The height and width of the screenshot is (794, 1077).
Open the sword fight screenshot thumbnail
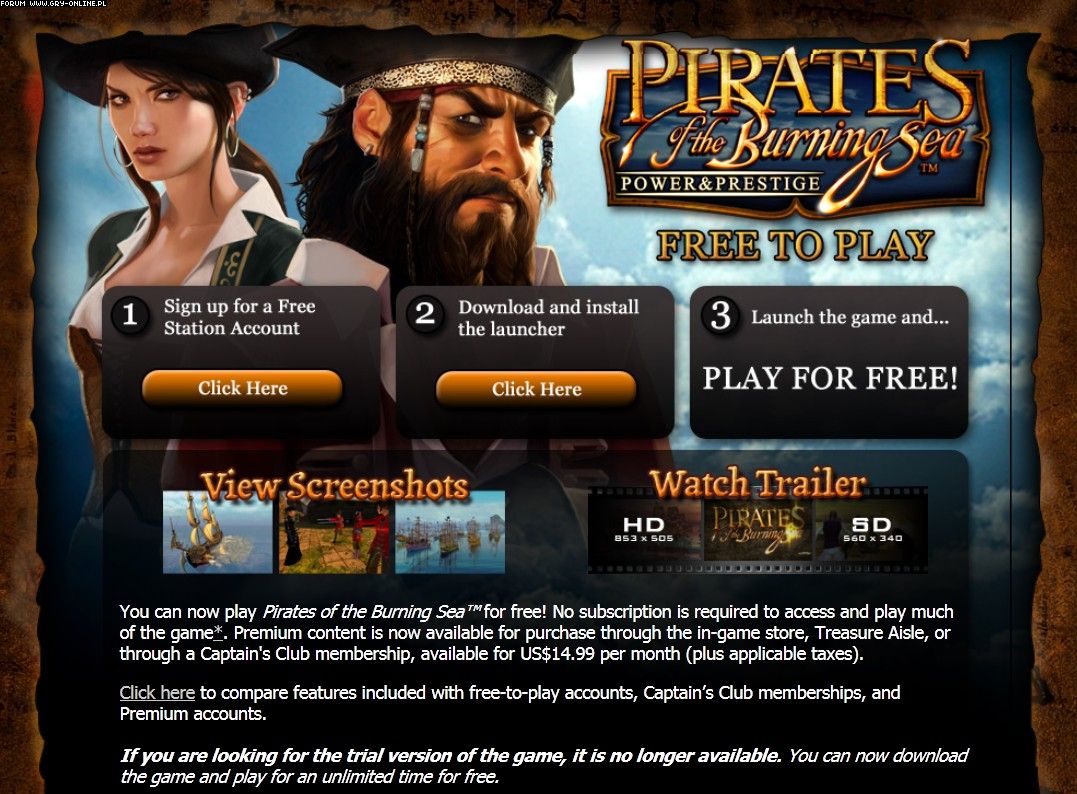(334, 532)
